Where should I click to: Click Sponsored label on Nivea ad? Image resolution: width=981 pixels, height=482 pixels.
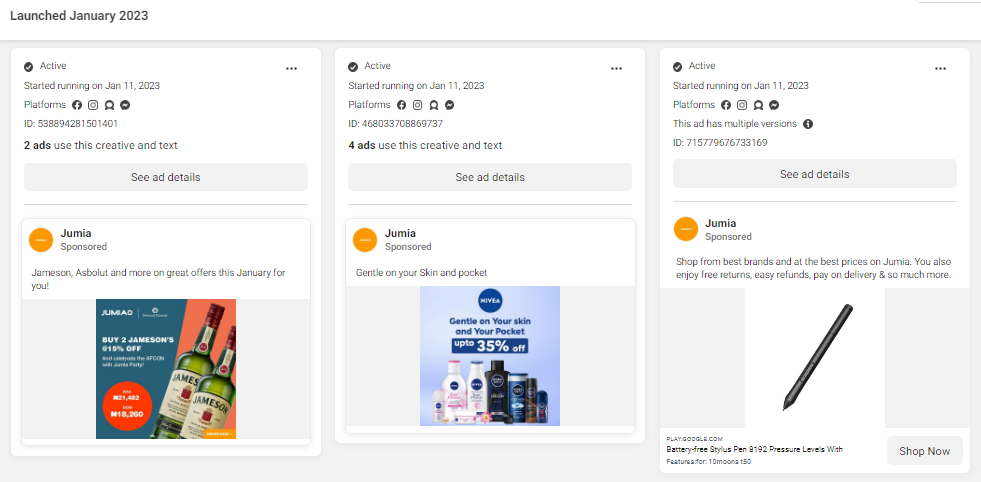[x=408, y=247]
